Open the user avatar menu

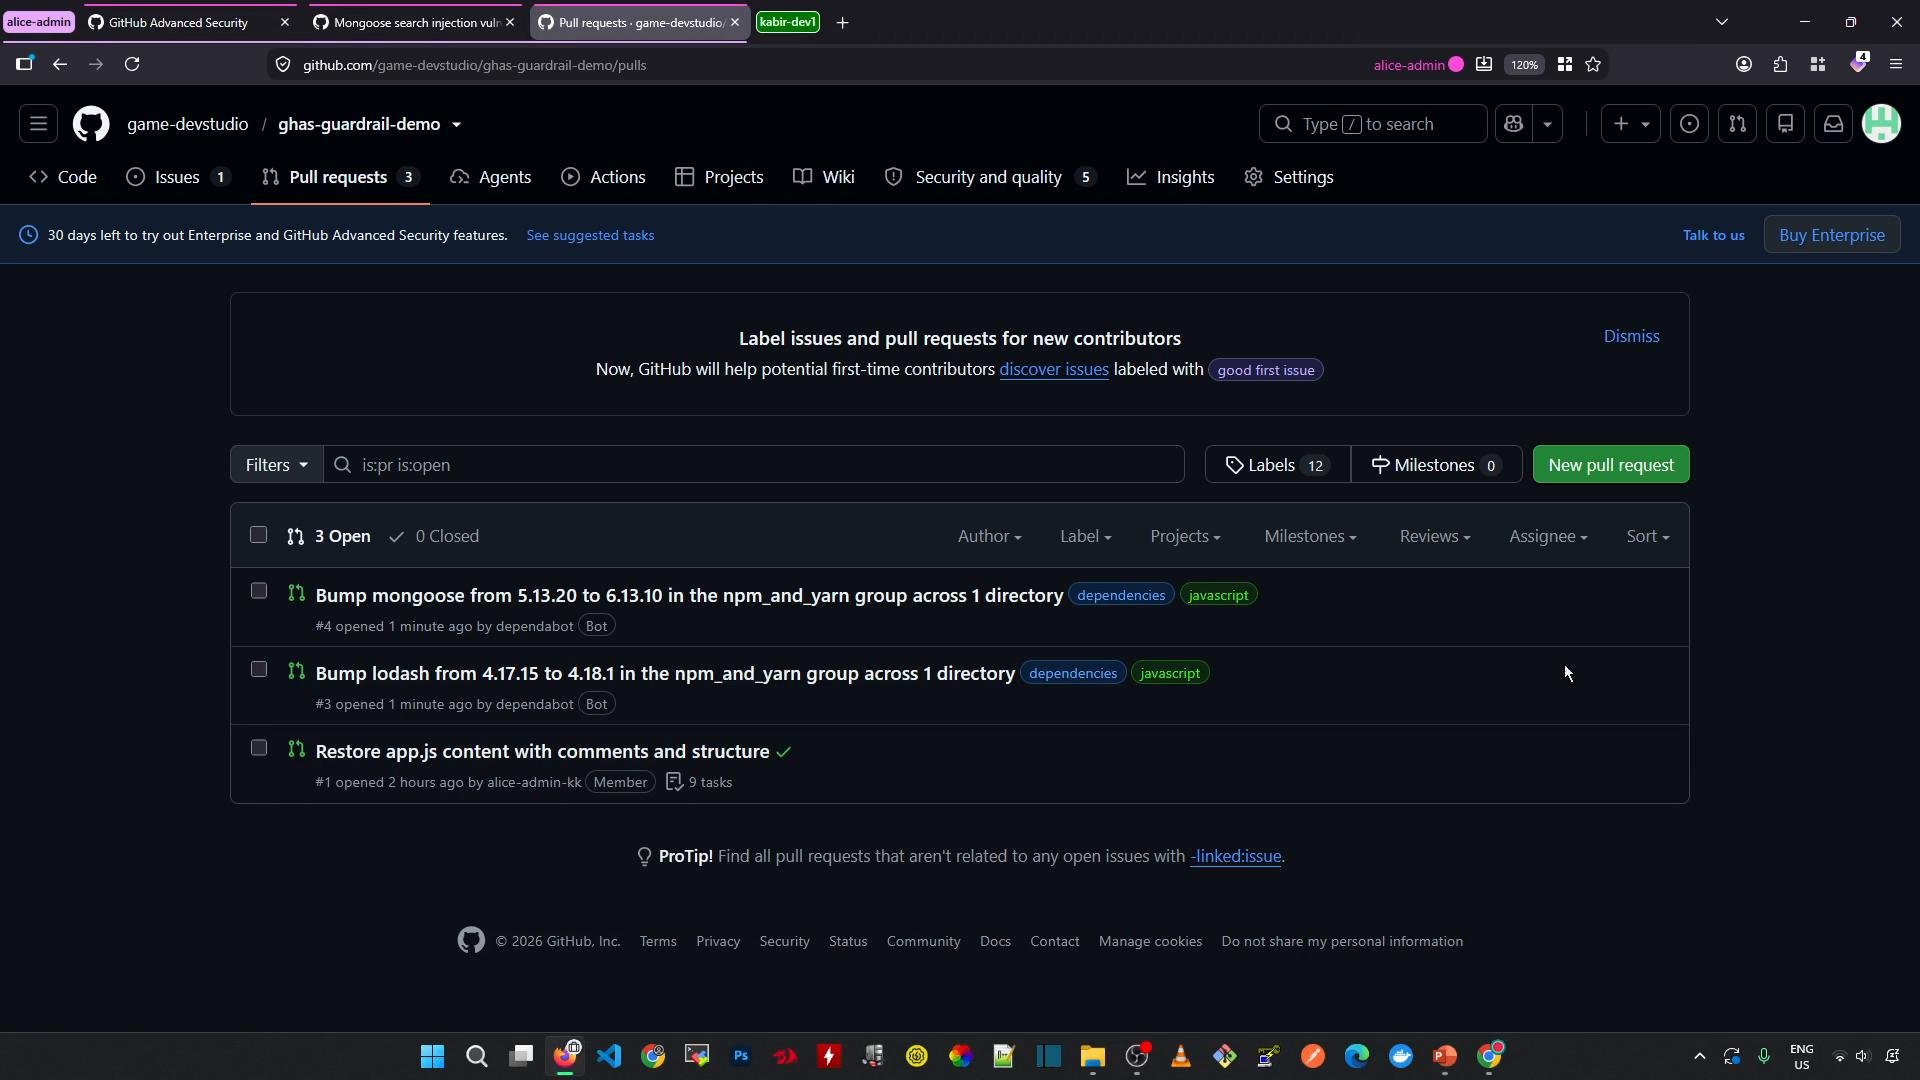click(1881, 124)
